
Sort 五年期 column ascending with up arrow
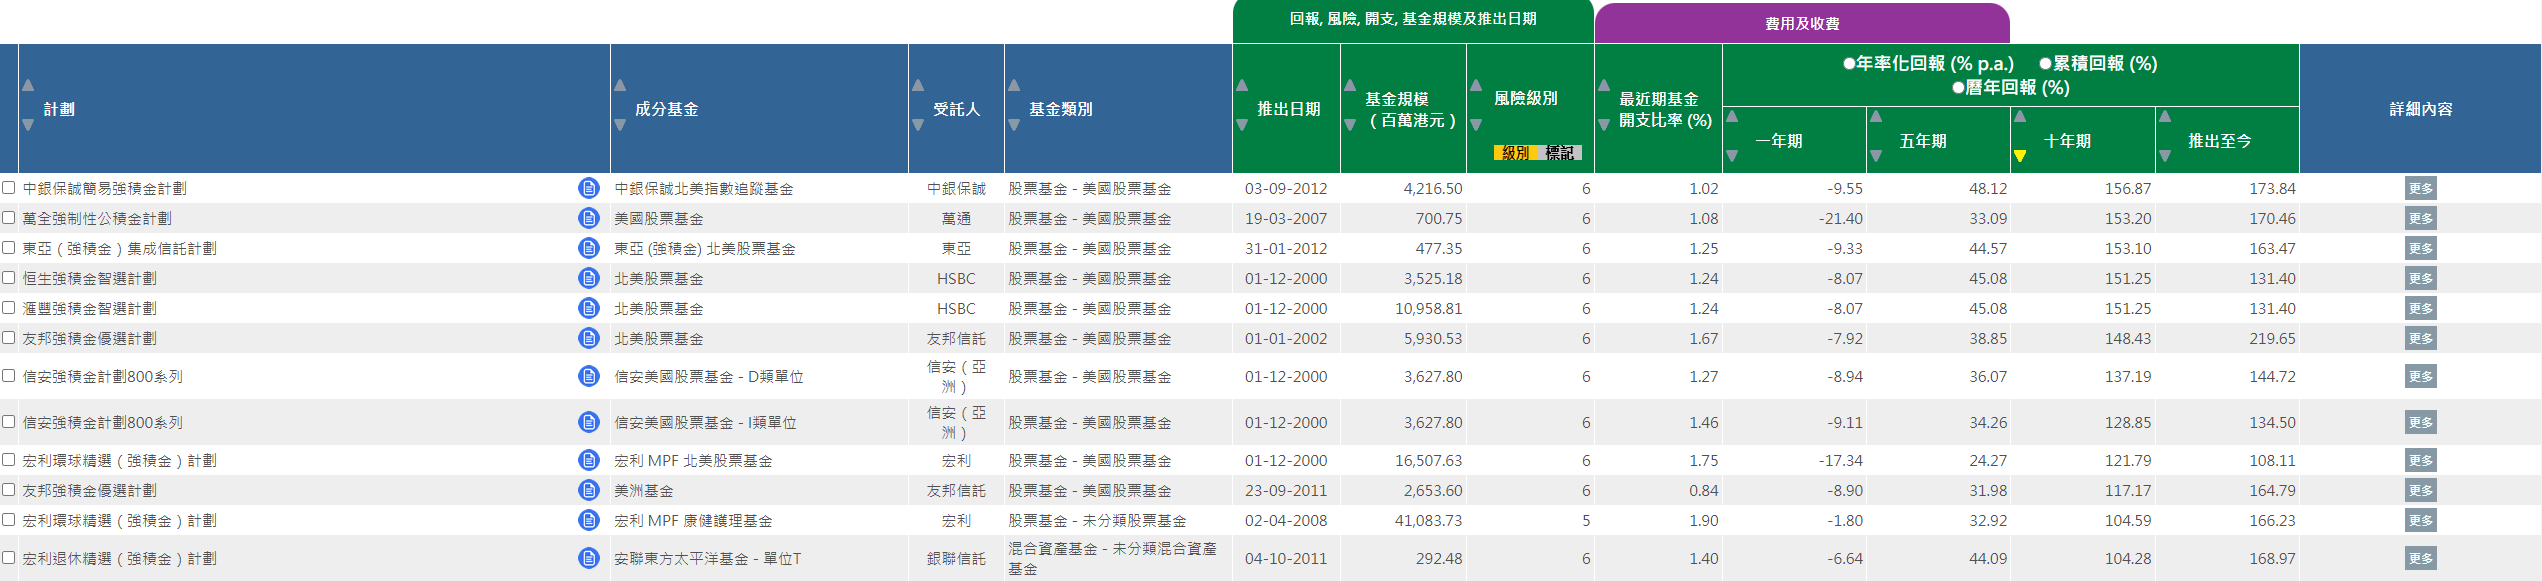[x=1876, y=117]
